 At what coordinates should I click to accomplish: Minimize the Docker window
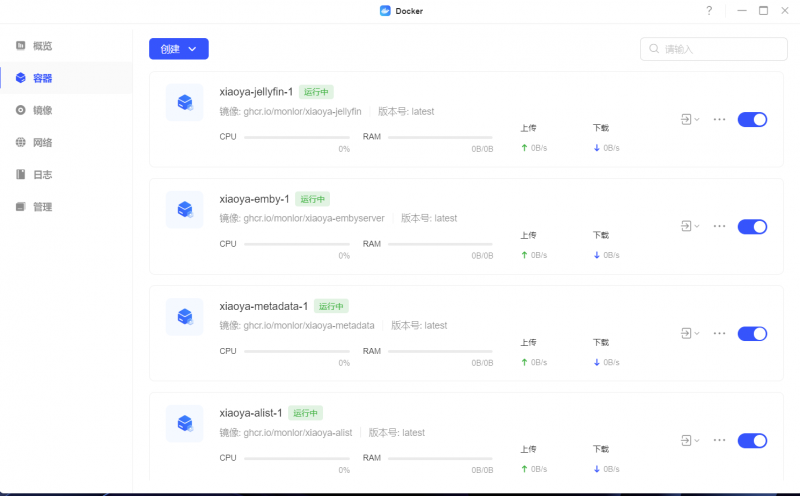(x=742, y=11)
